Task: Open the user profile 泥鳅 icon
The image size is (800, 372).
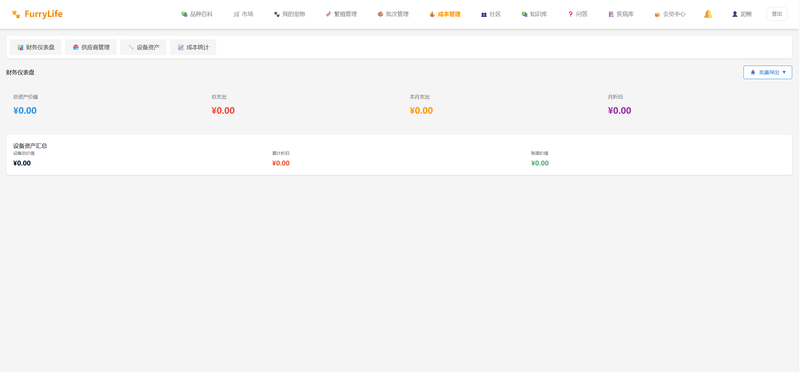Action: pos(742,14)
